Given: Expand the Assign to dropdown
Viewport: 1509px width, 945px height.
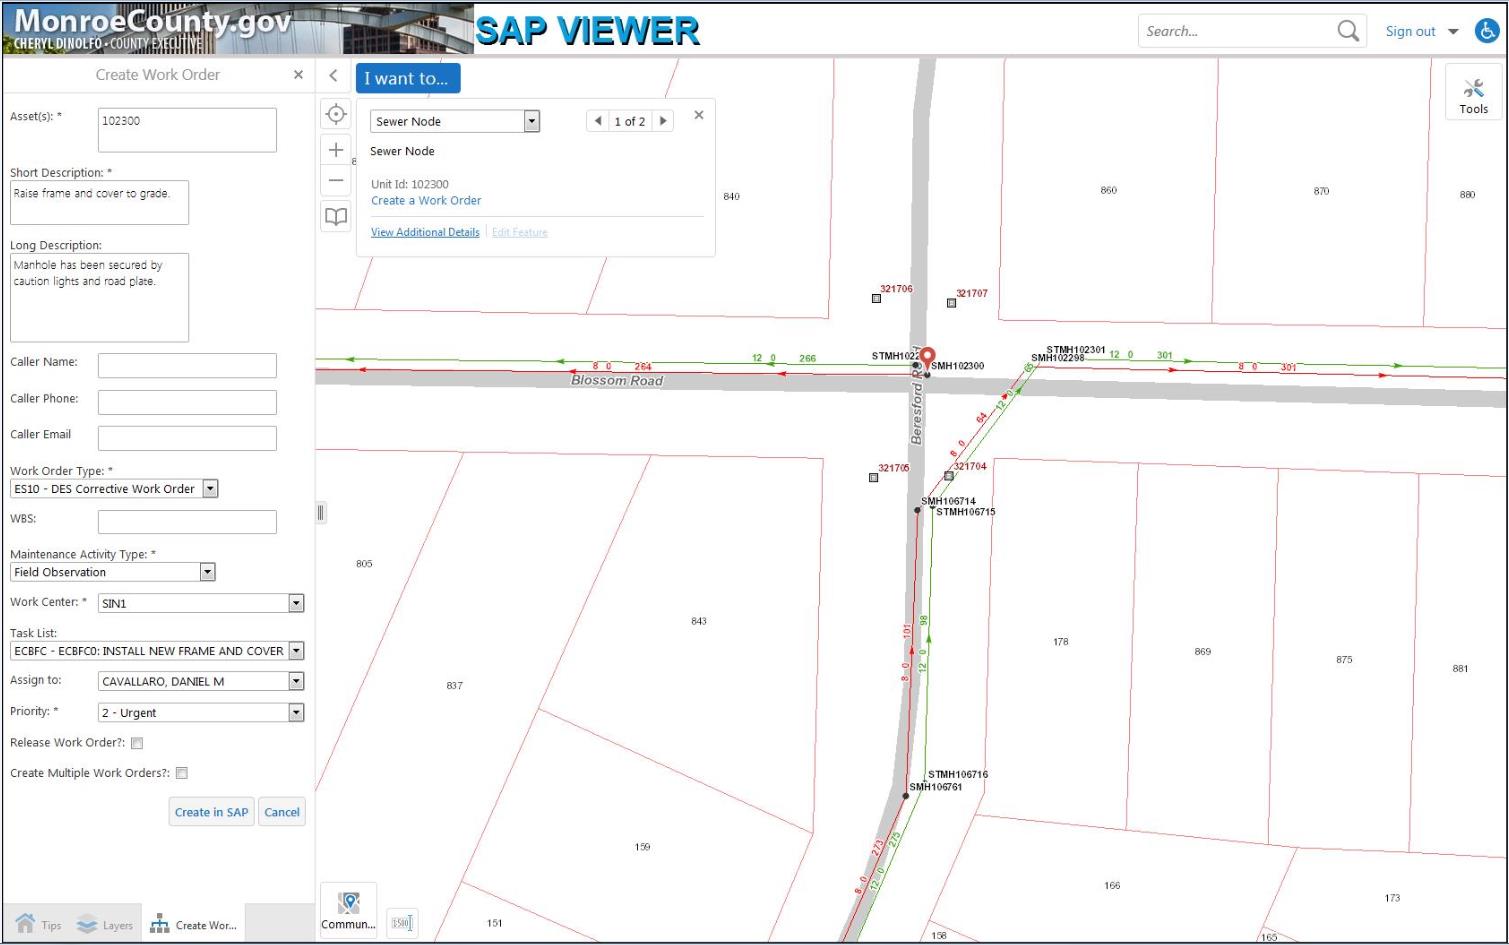Looking at the screenshot, I should pos(296,681).
